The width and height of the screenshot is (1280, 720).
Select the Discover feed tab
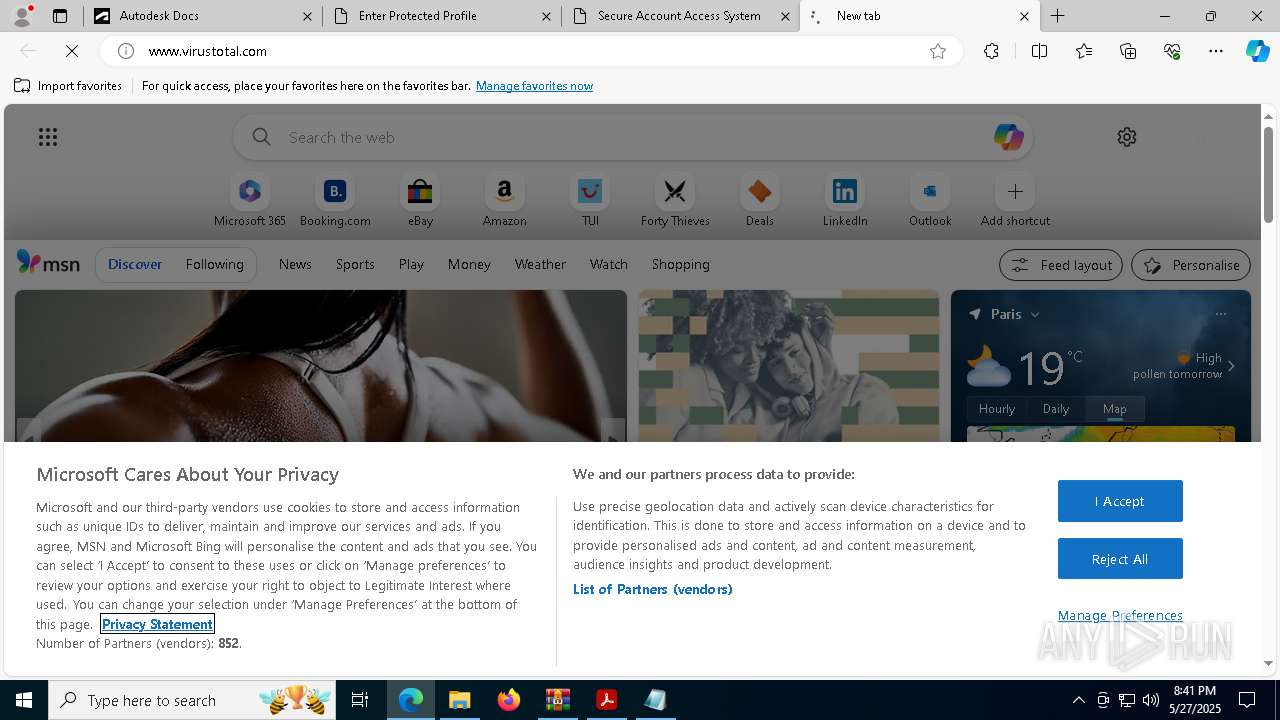[135, 264]
